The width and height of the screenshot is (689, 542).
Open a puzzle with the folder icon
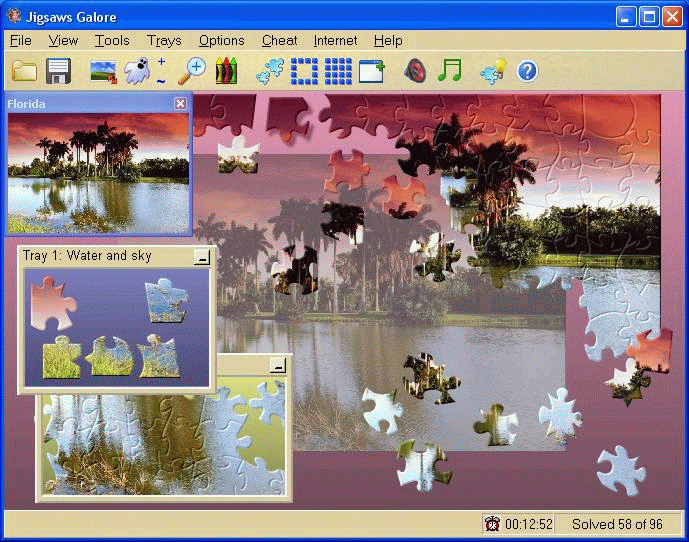[x=25, y=71]
